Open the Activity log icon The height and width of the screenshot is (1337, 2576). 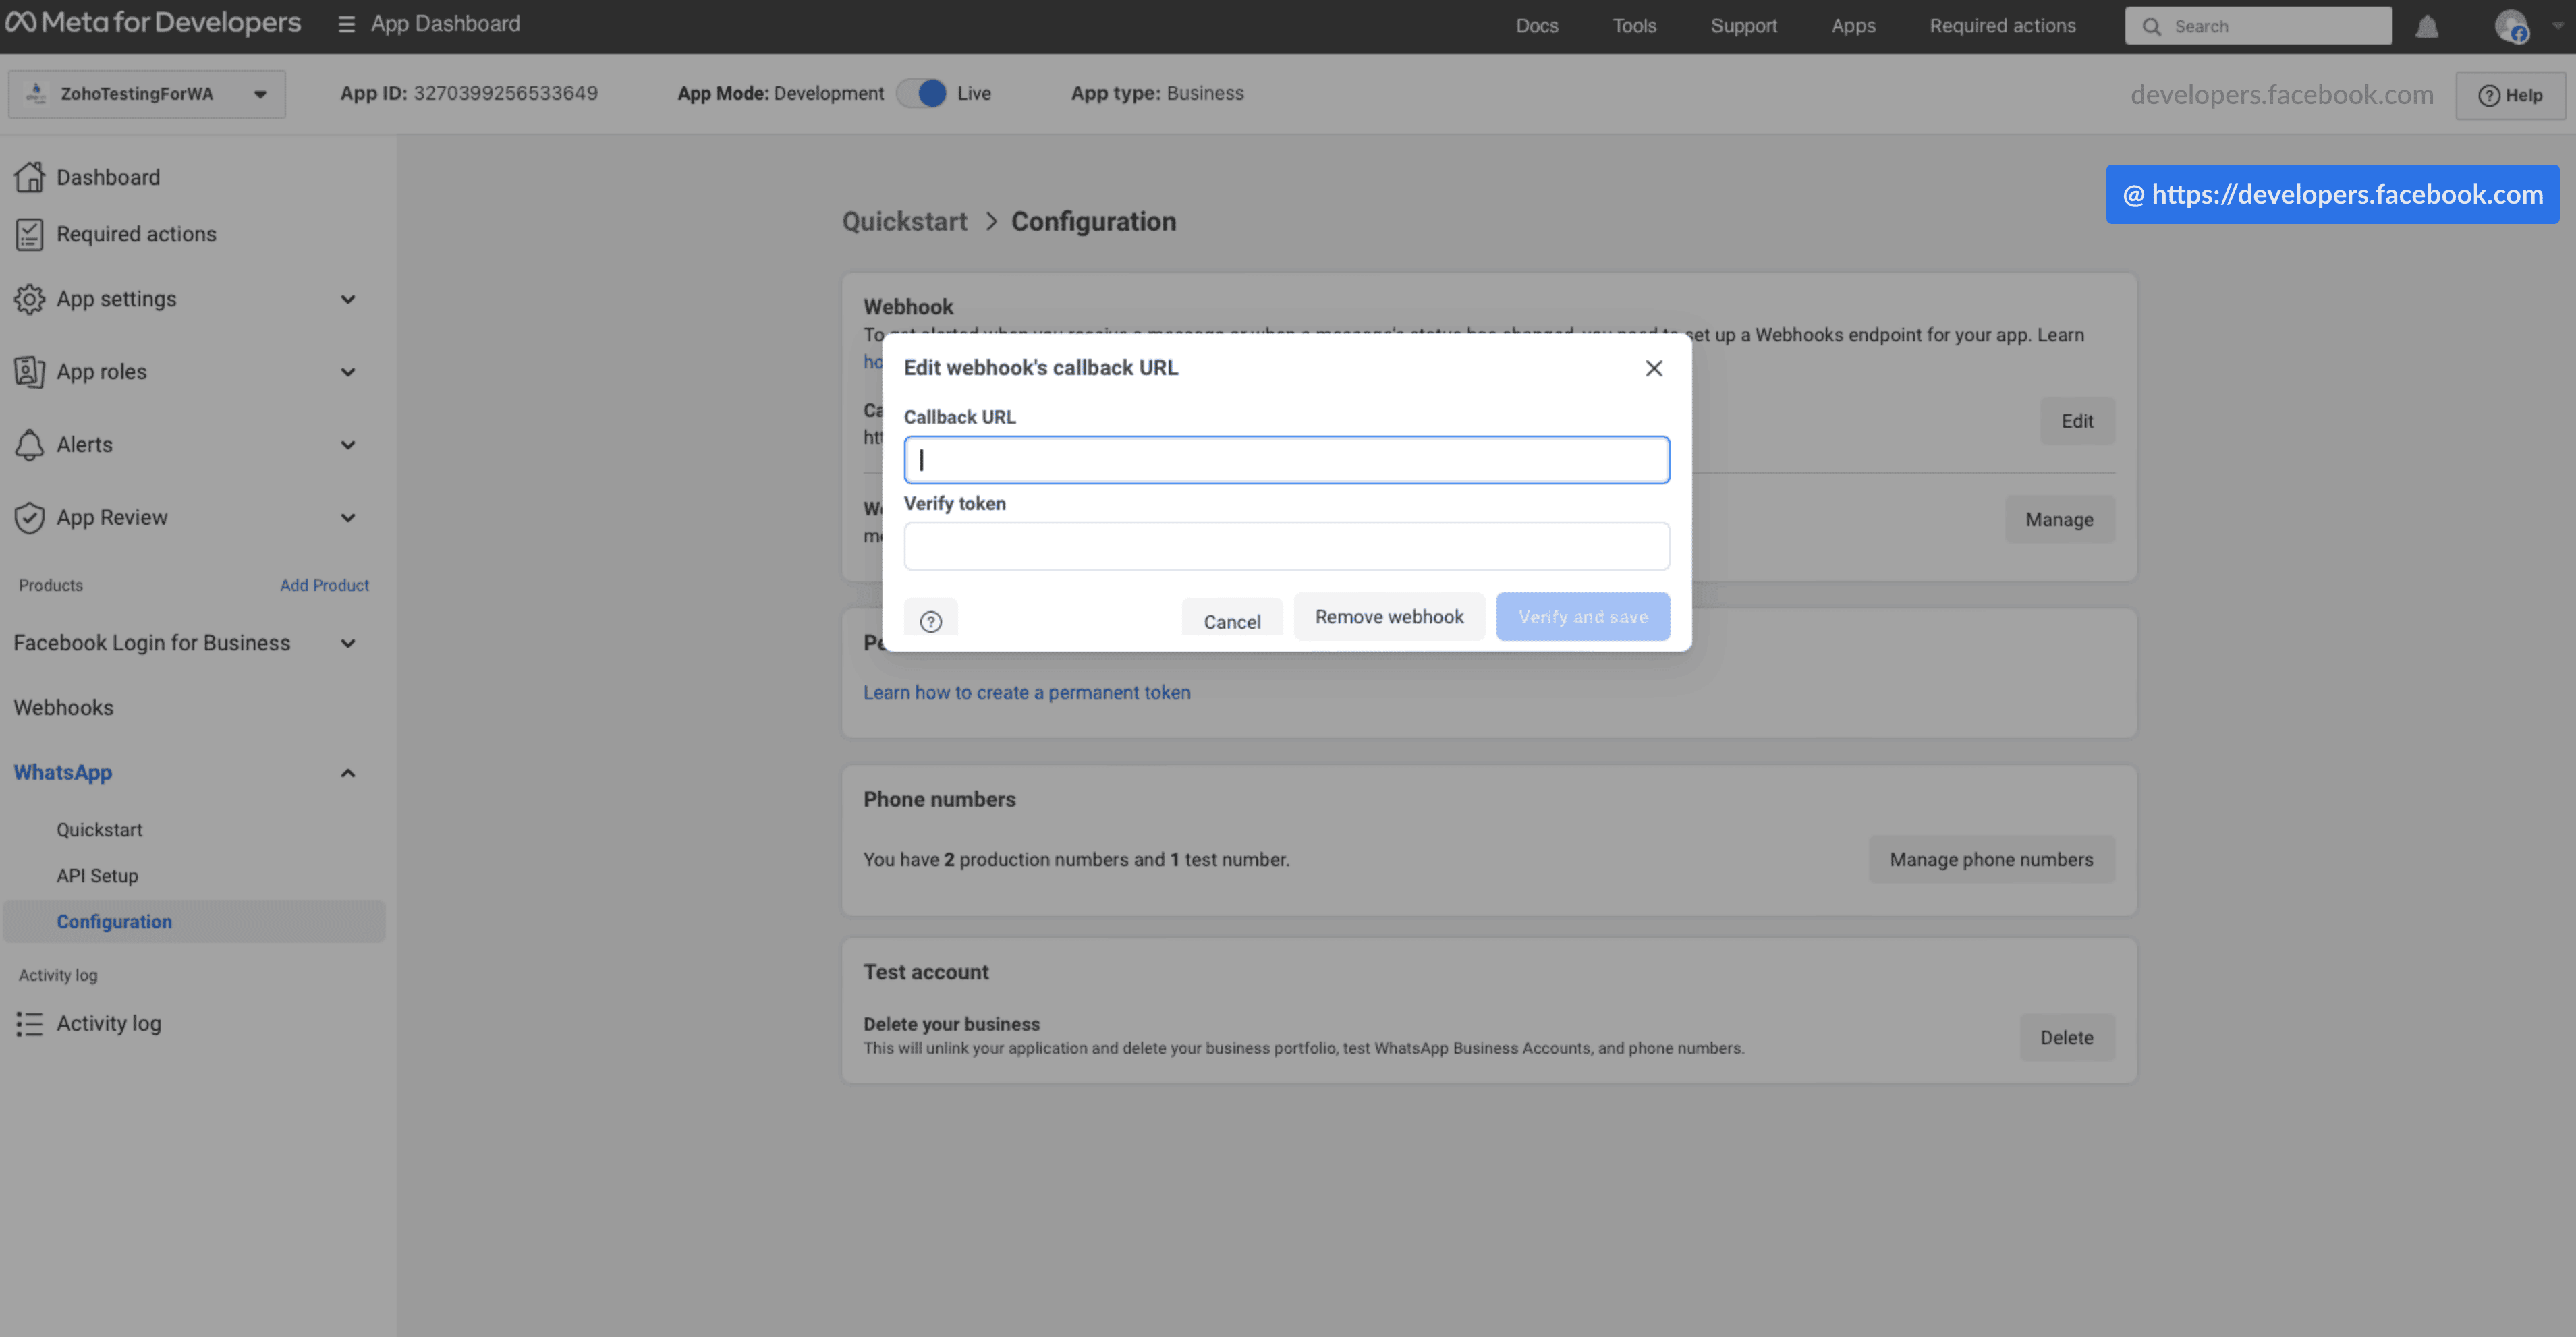point(30,1023)
